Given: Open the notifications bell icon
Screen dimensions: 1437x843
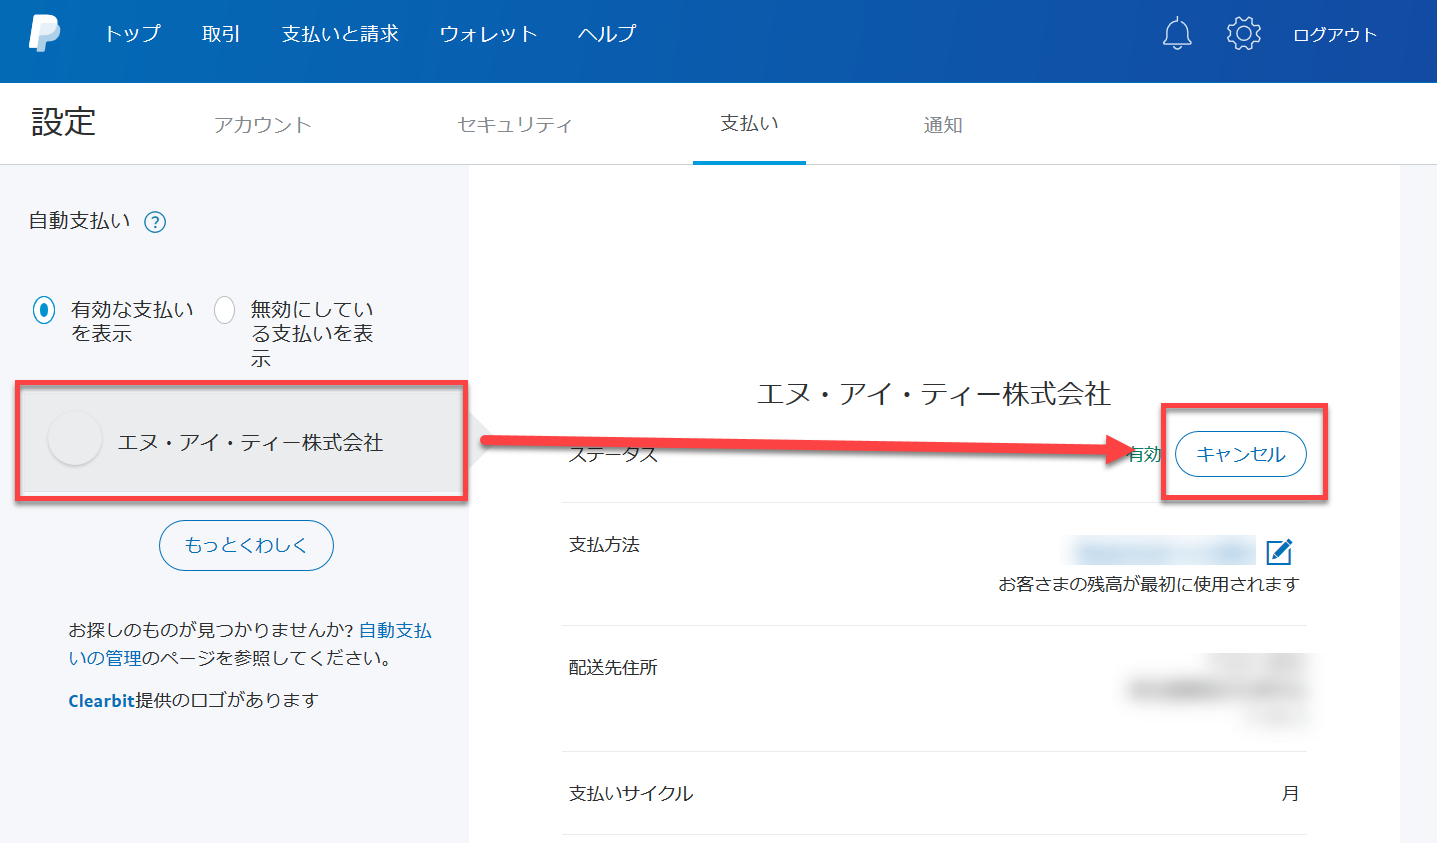Looking at the screenshot, I should pos(1177,34).
